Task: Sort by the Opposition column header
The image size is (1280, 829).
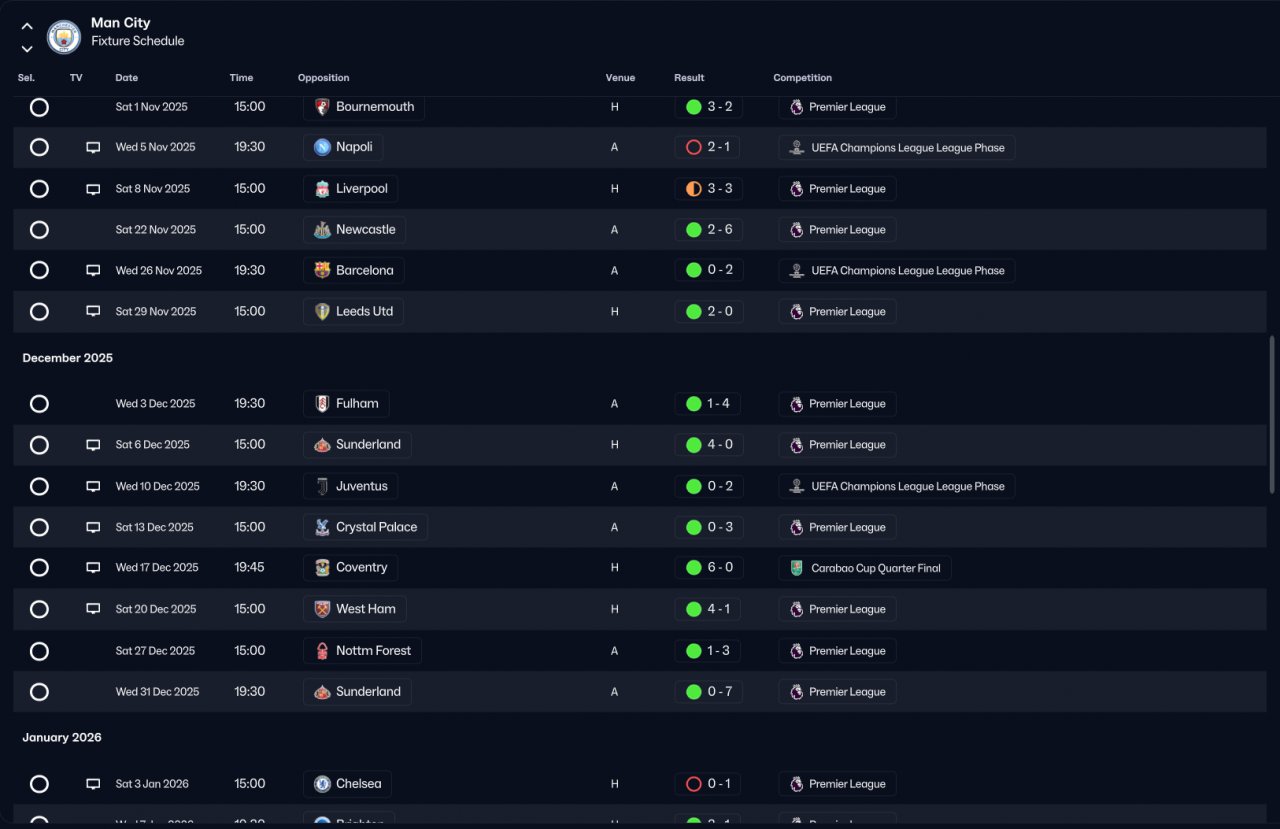Action: [x=324, y=78]
